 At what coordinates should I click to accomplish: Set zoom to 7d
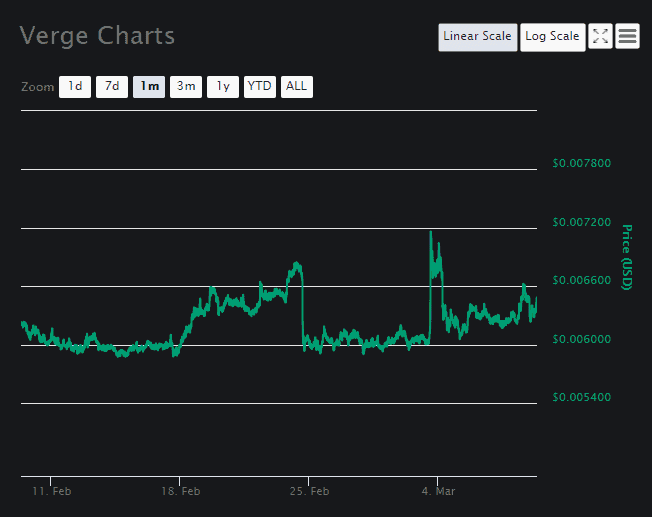(112, 87)
